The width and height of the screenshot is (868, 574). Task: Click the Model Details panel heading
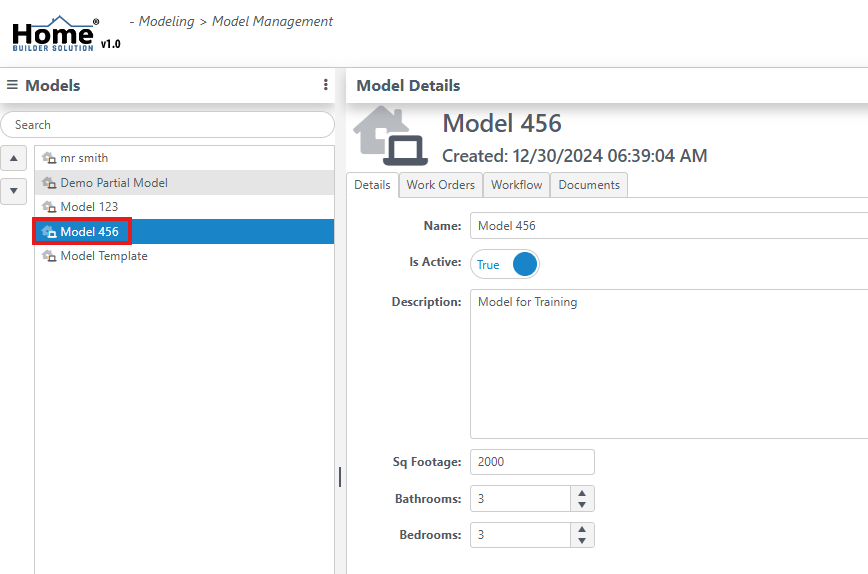(x=408, y=86)
